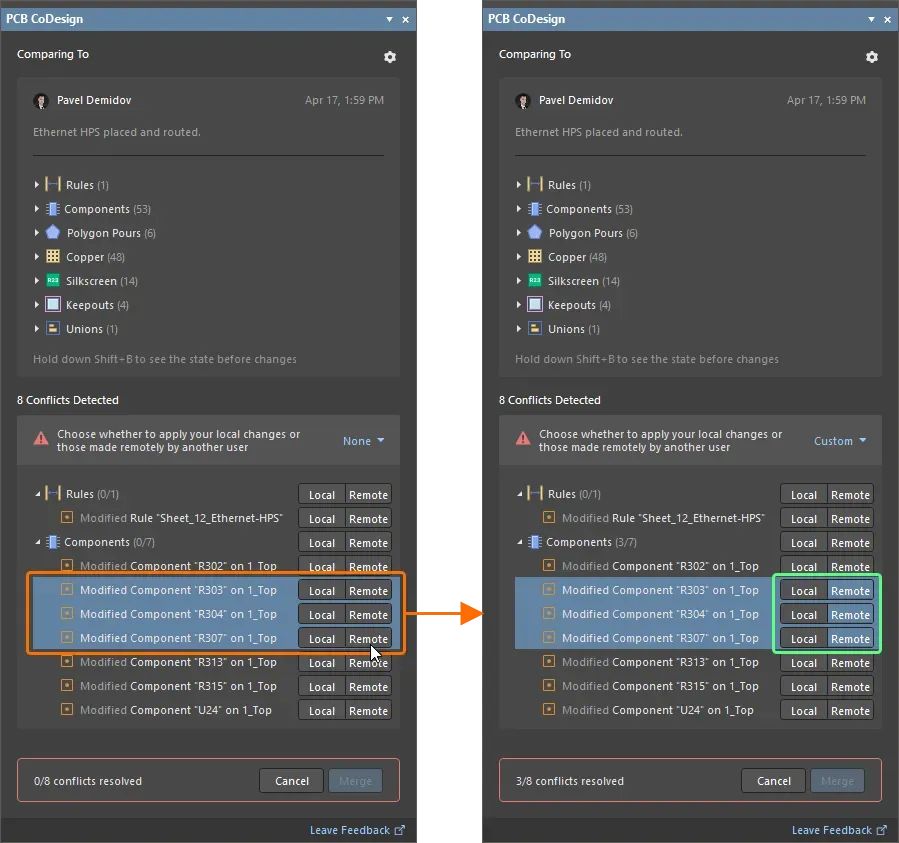Click Unions icon in right panel
Viewport: 899px width, 843px height.
535,329
